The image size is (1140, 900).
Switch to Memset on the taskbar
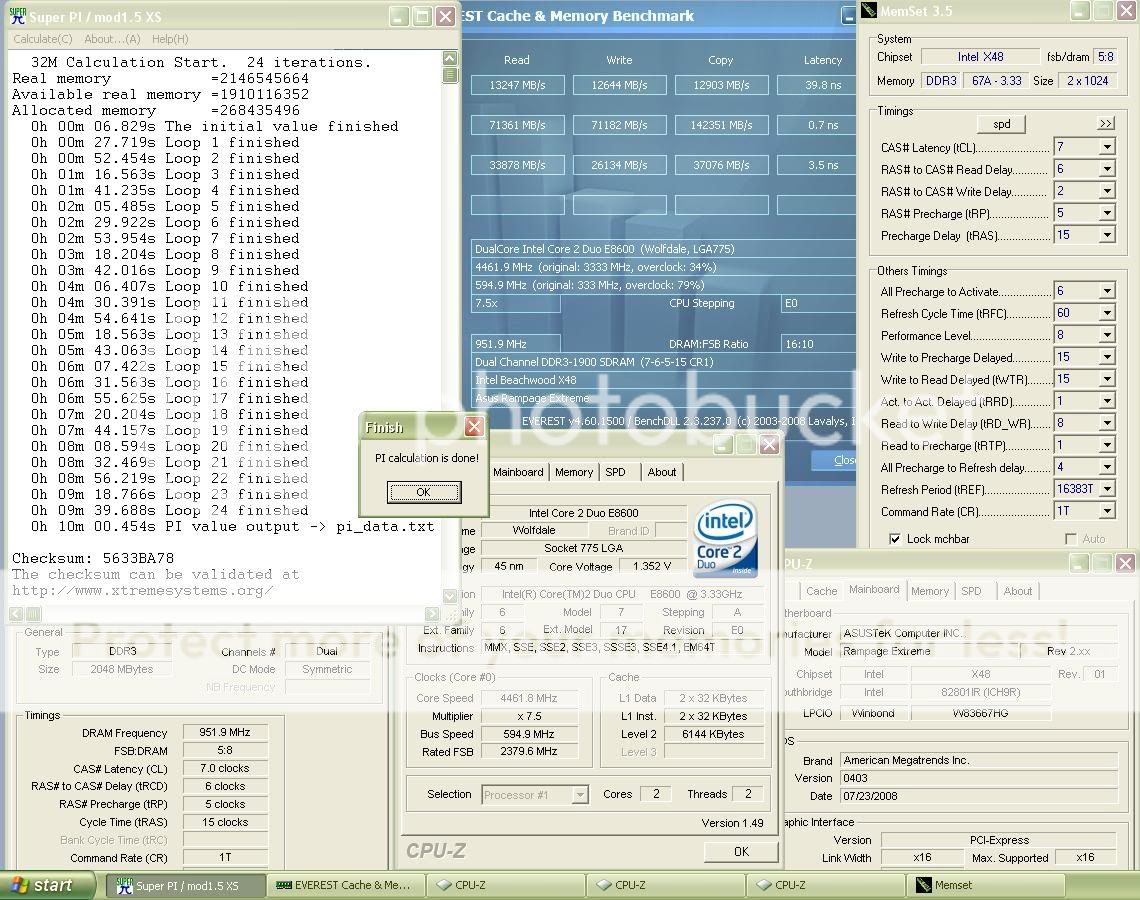click(x=984, y=885)
